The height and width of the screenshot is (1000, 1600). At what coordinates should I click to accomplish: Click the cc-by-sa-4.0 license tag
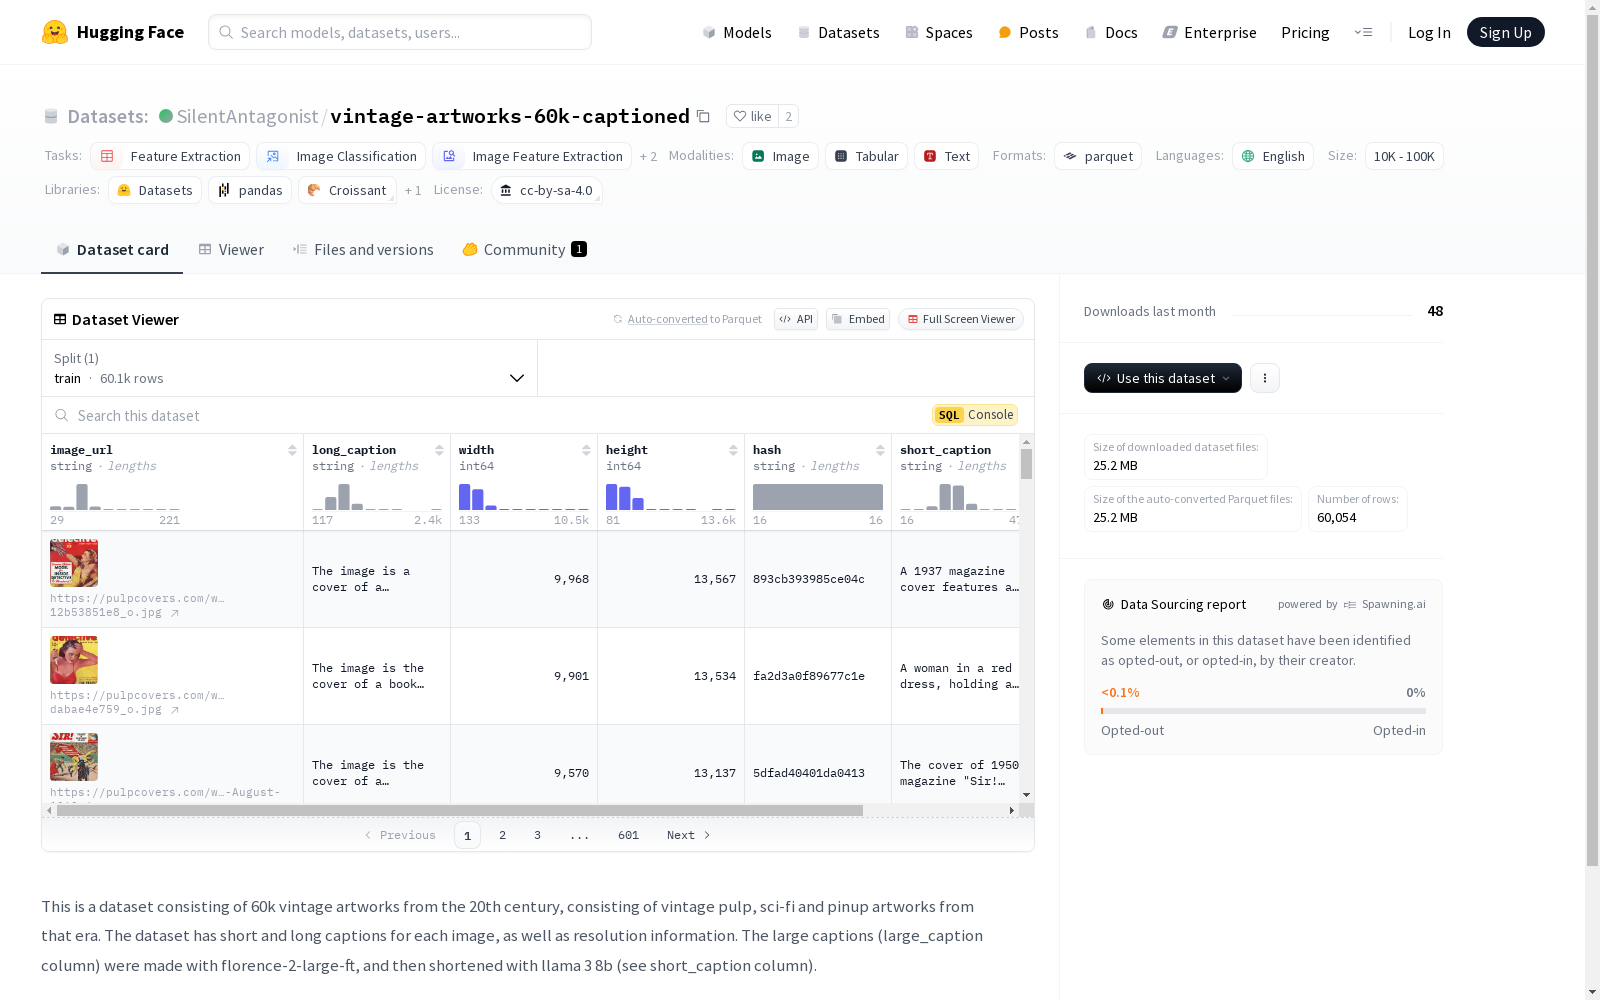546,190
